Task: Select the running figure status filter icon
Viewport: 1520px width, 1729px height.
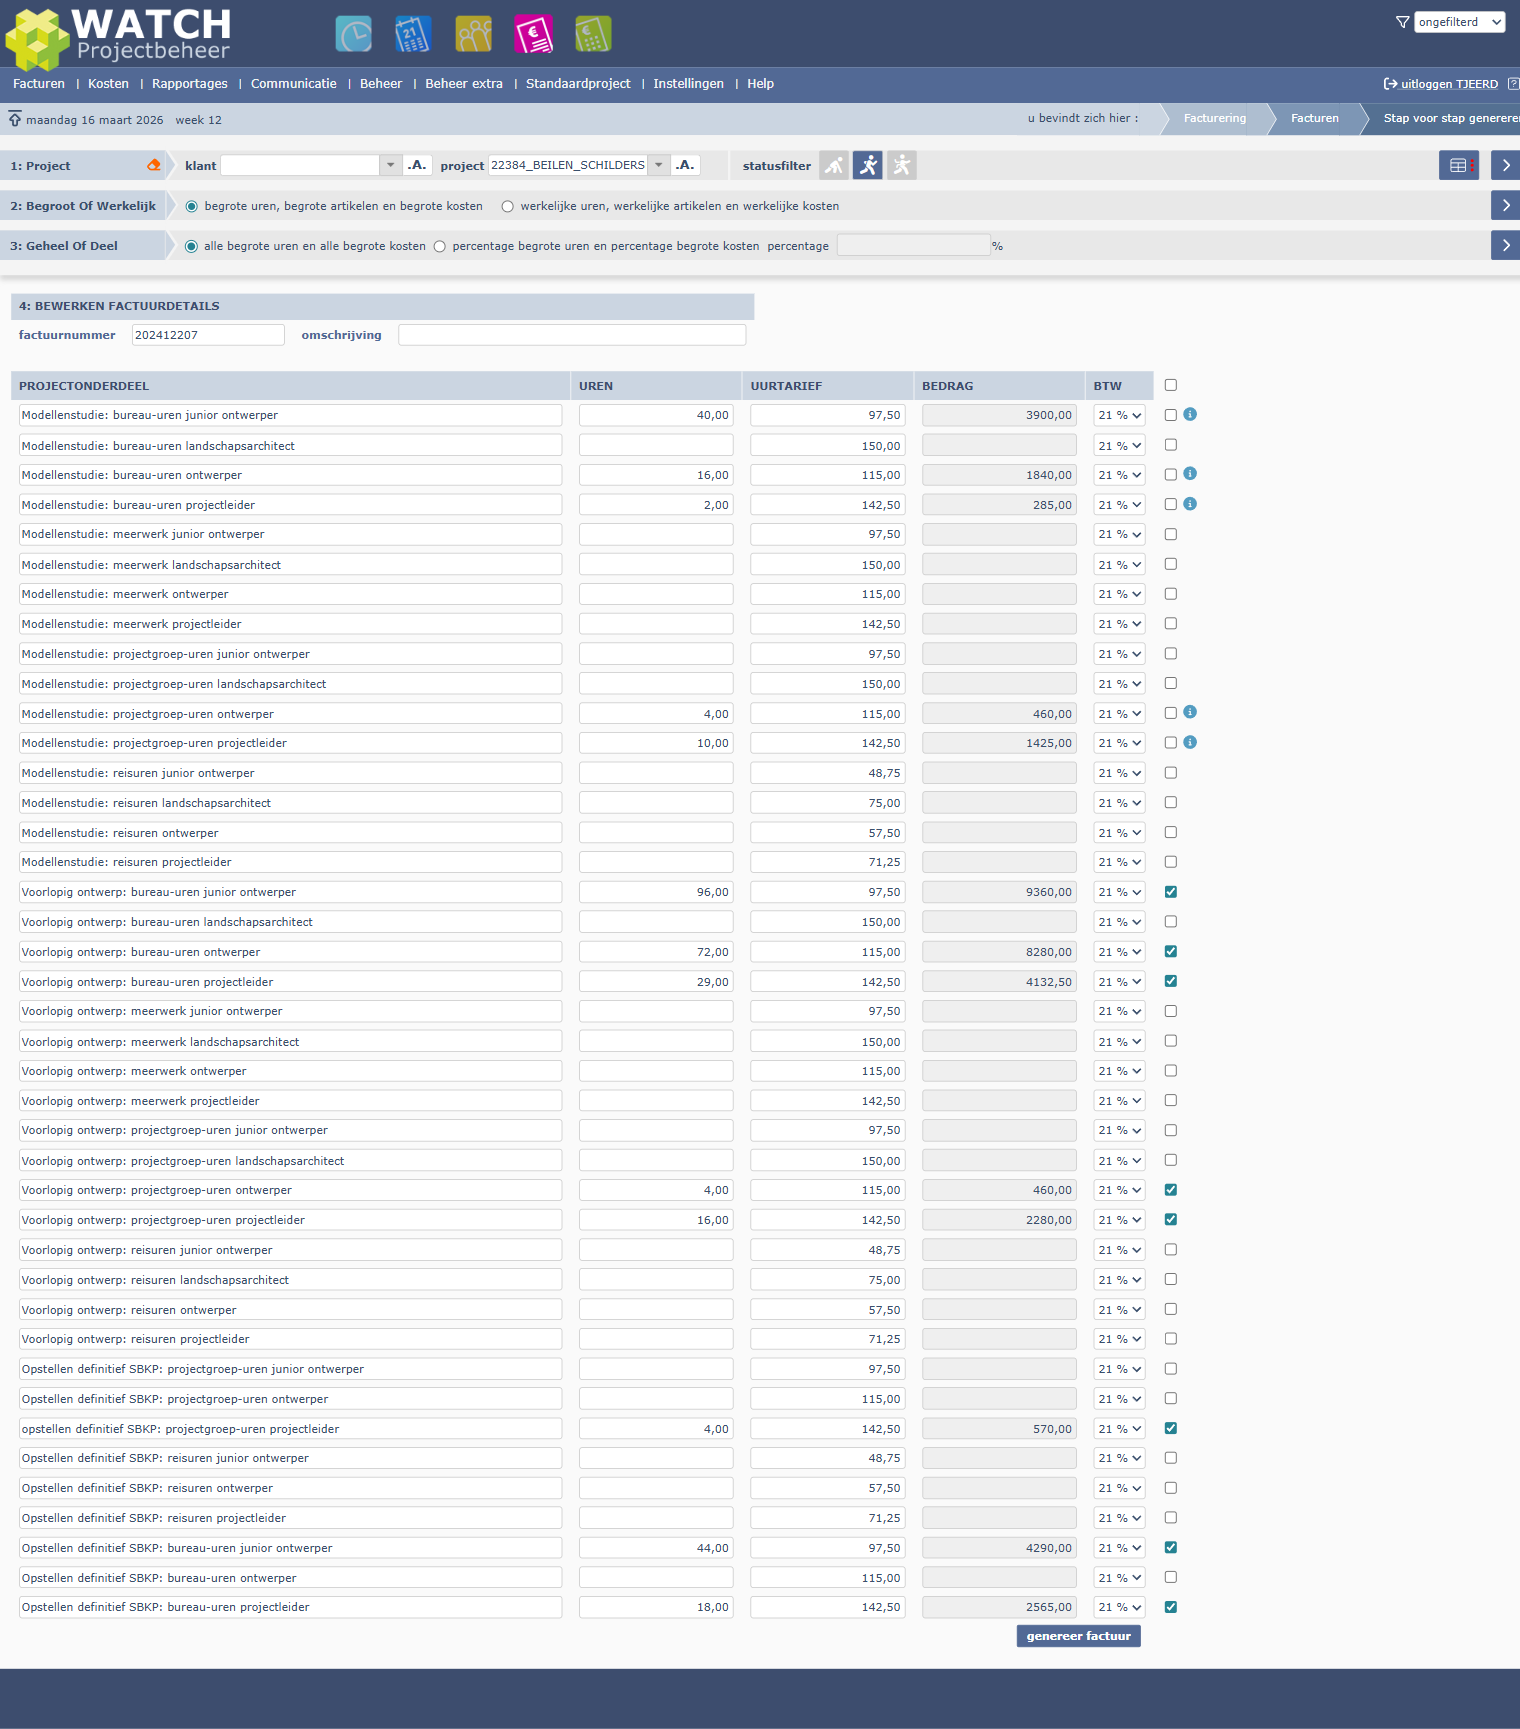Action: tap(868, 165)
